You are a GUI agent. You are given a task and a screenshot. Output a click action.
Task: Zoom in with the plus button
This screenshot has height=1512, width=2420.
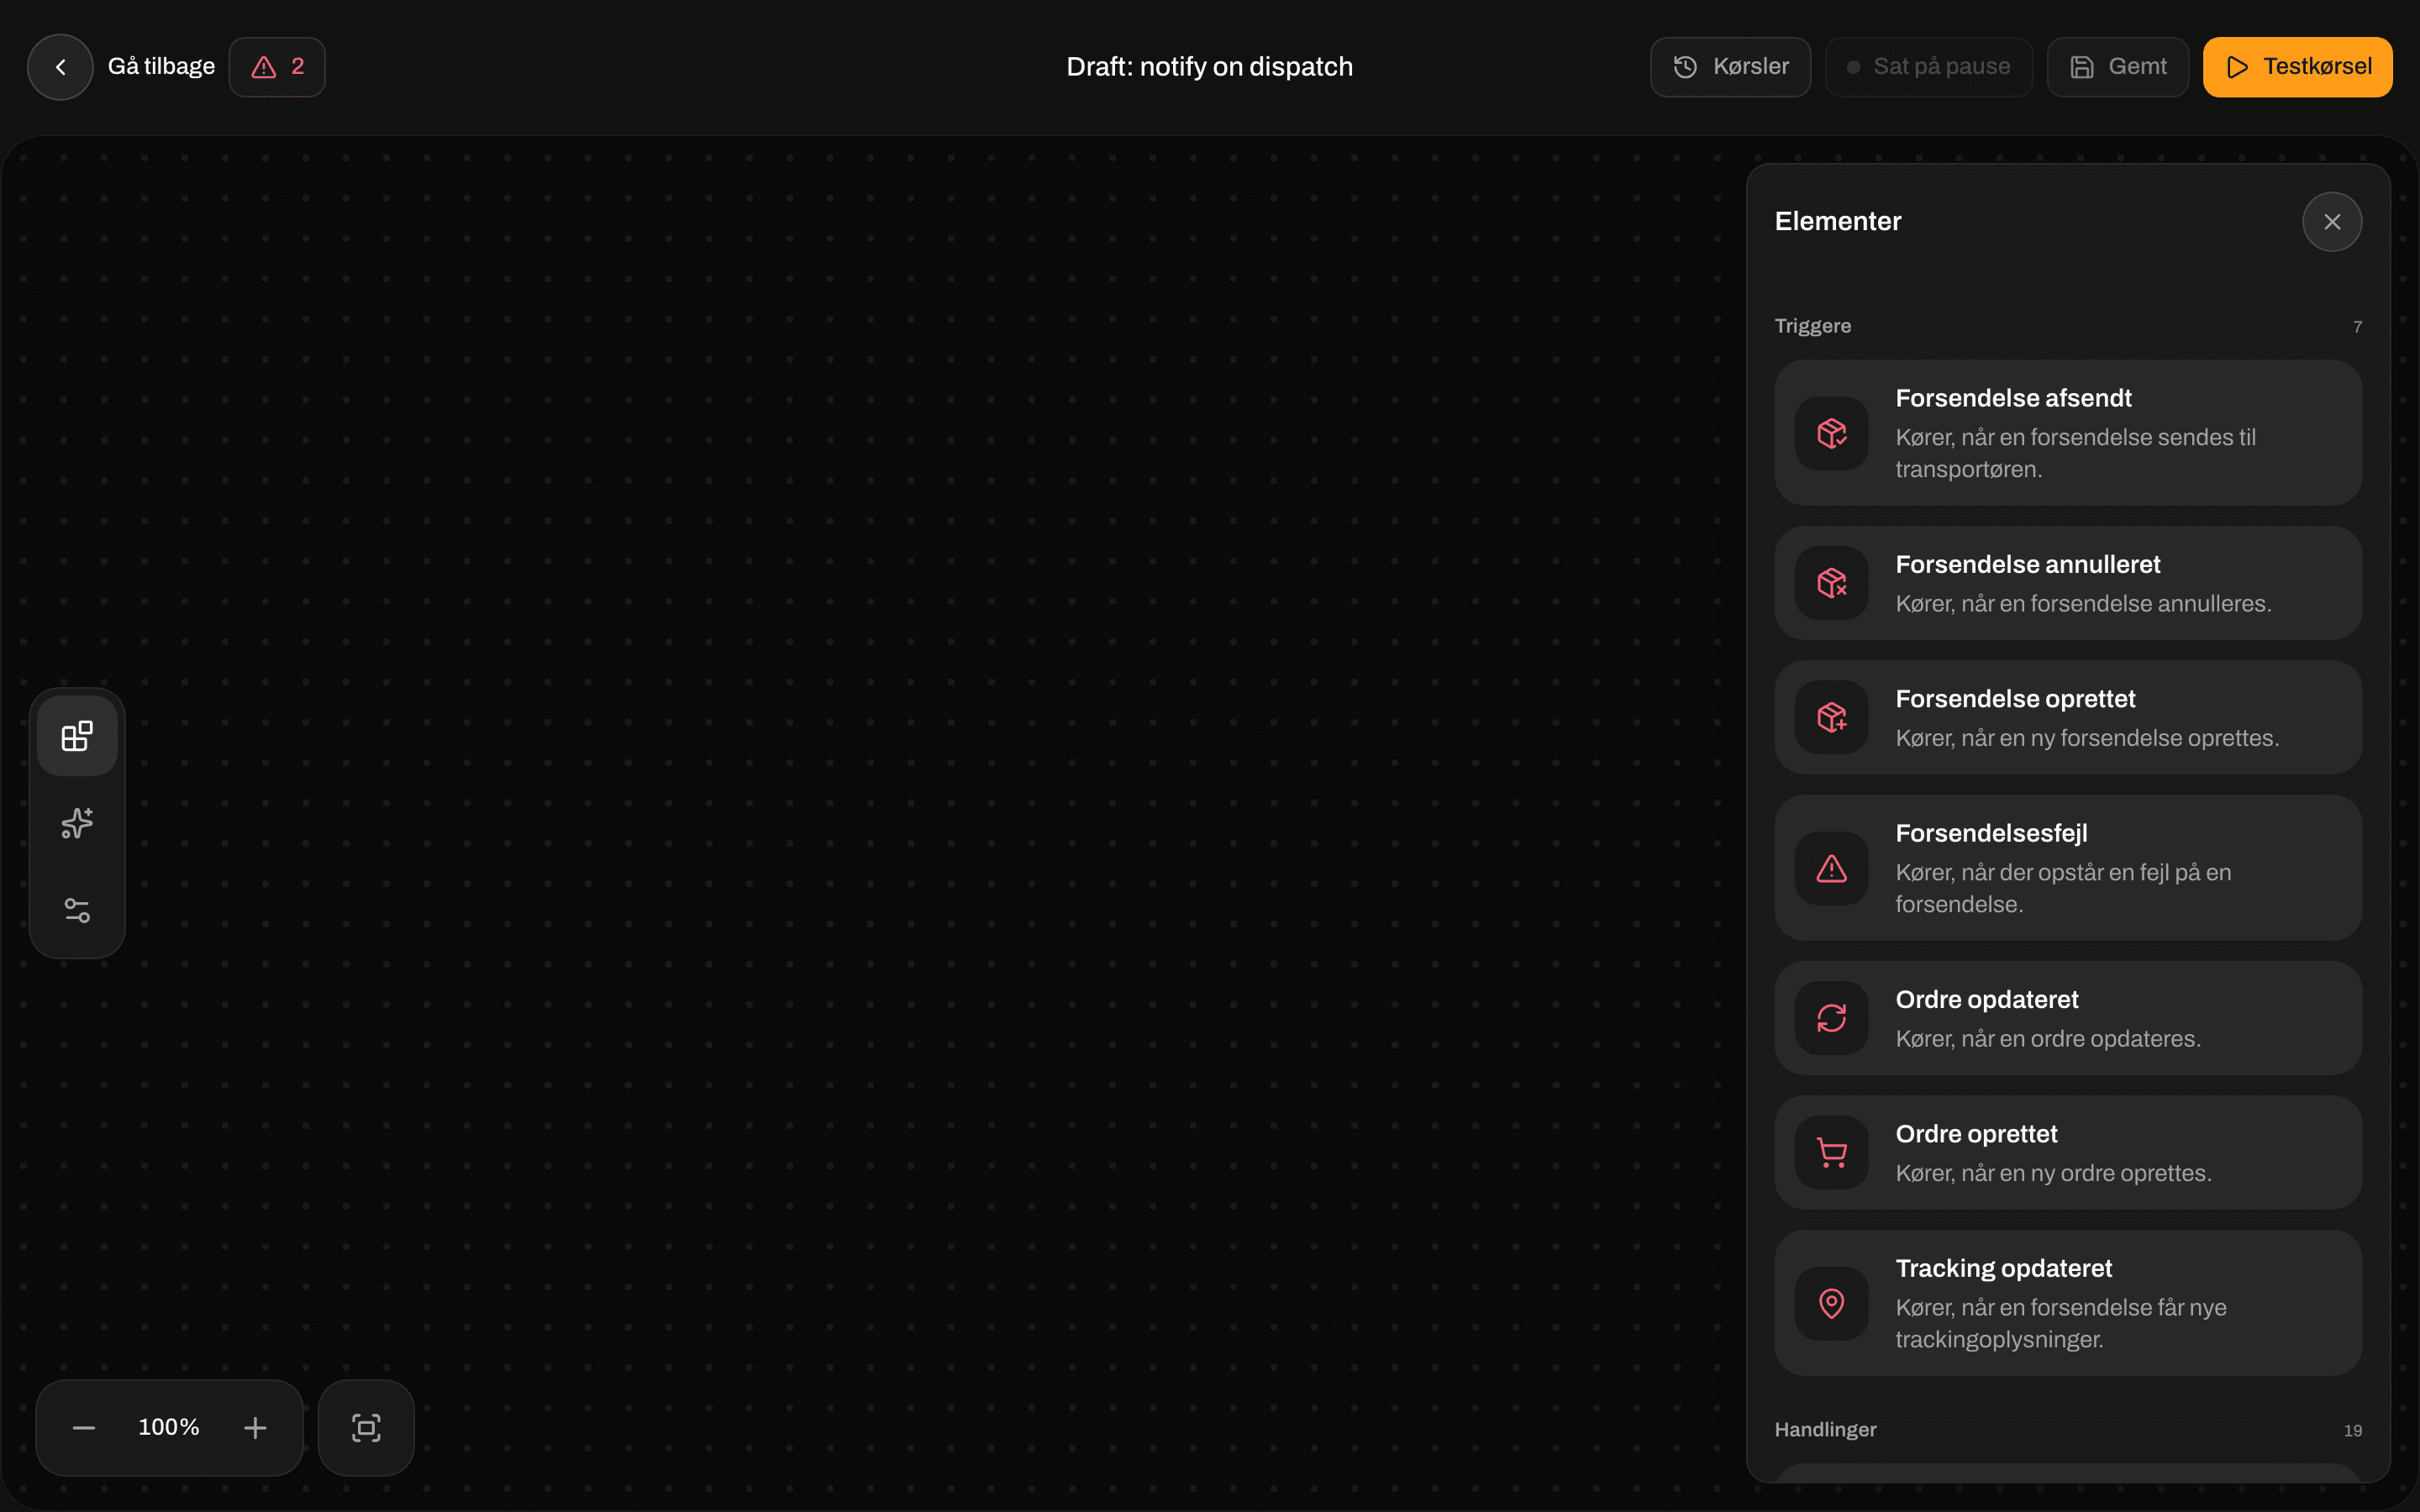tap(255, 1427)
